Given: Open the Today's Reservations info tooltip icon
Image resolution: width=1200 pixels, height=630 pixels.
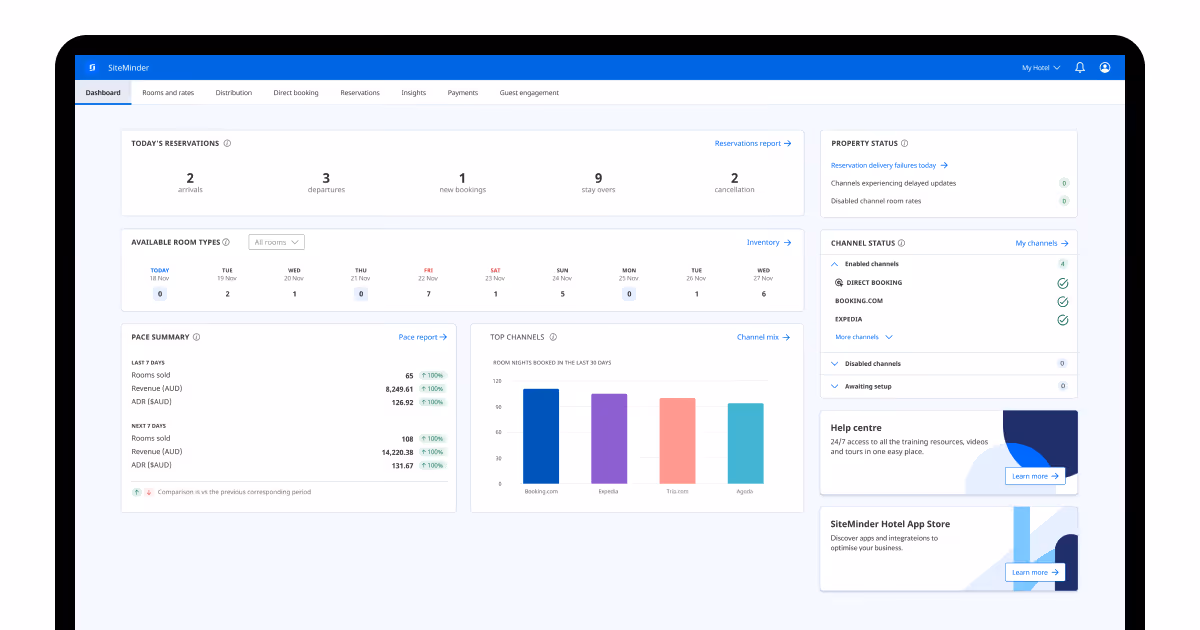Looking at the screenshot, I should coord(227,143).
